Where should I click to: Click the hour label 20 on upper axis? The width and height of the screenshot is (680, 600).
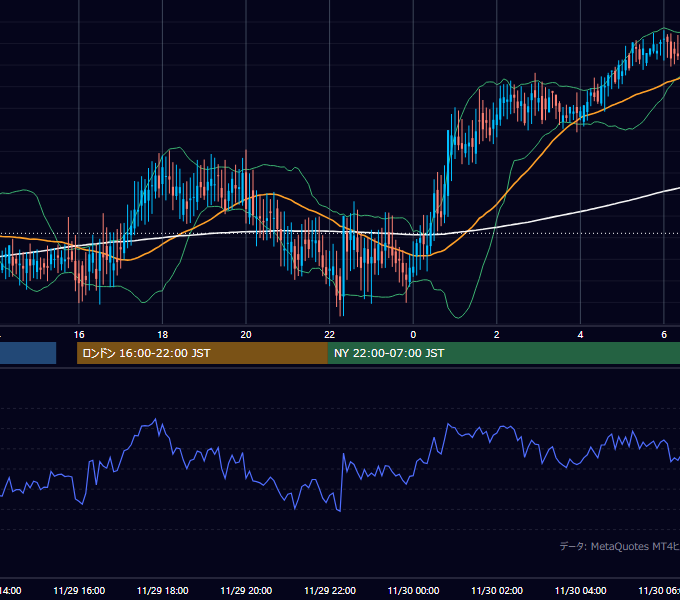[246, 335]
